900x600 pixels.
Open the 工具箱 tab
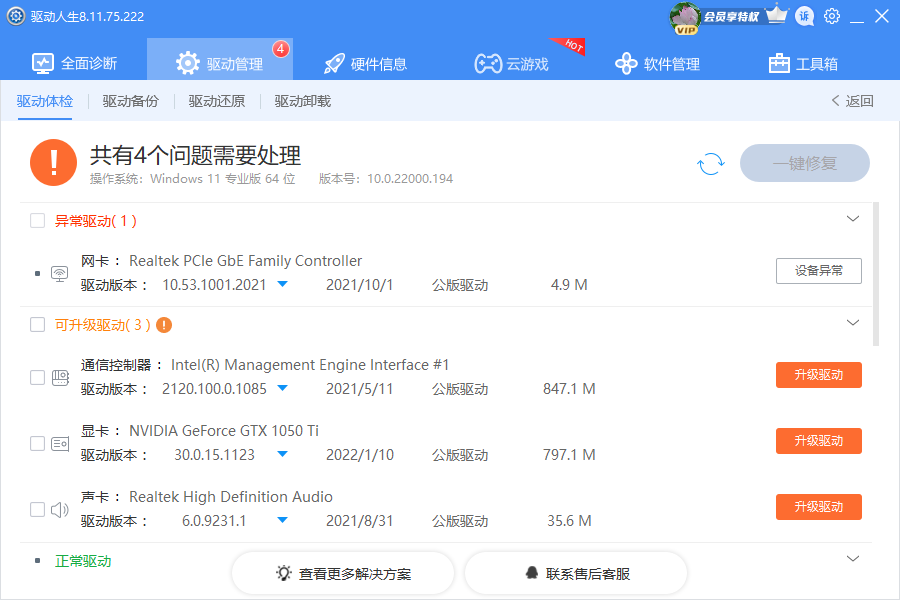(803, 63)
